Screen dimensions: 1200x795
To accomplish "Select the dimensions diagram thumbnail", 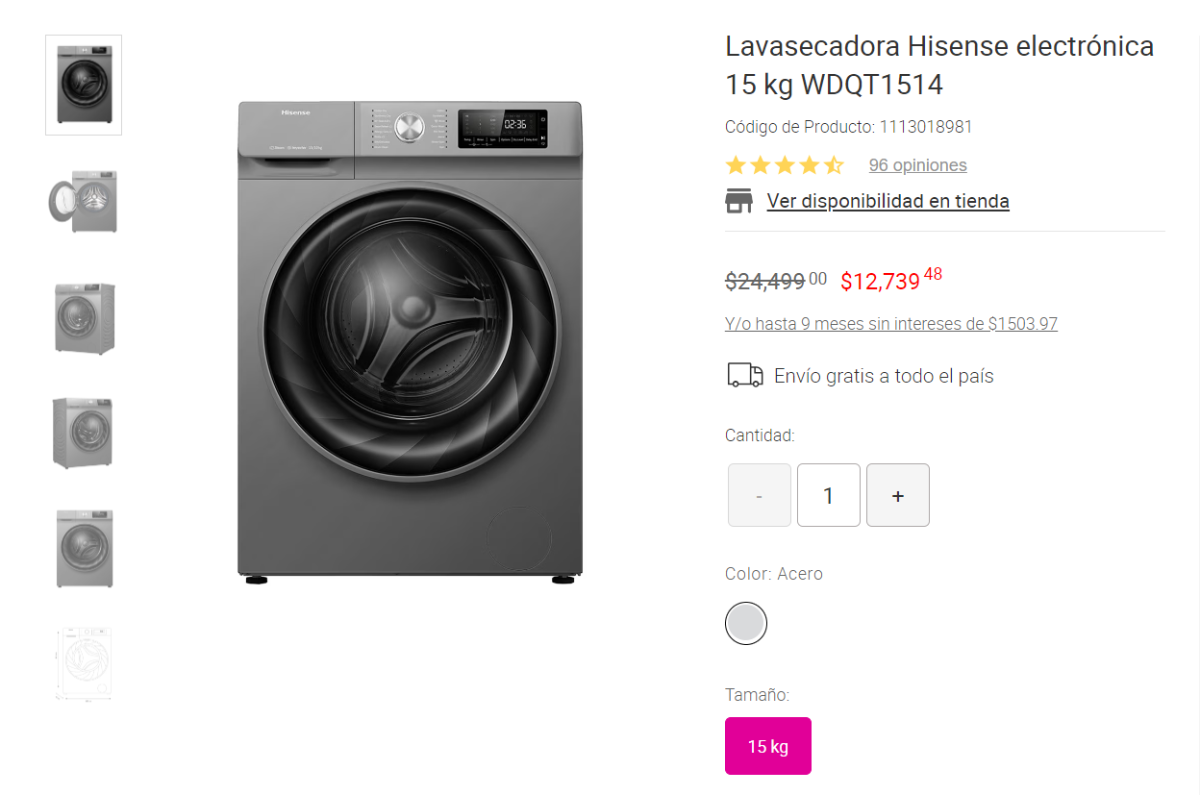I will click(84, 664).
